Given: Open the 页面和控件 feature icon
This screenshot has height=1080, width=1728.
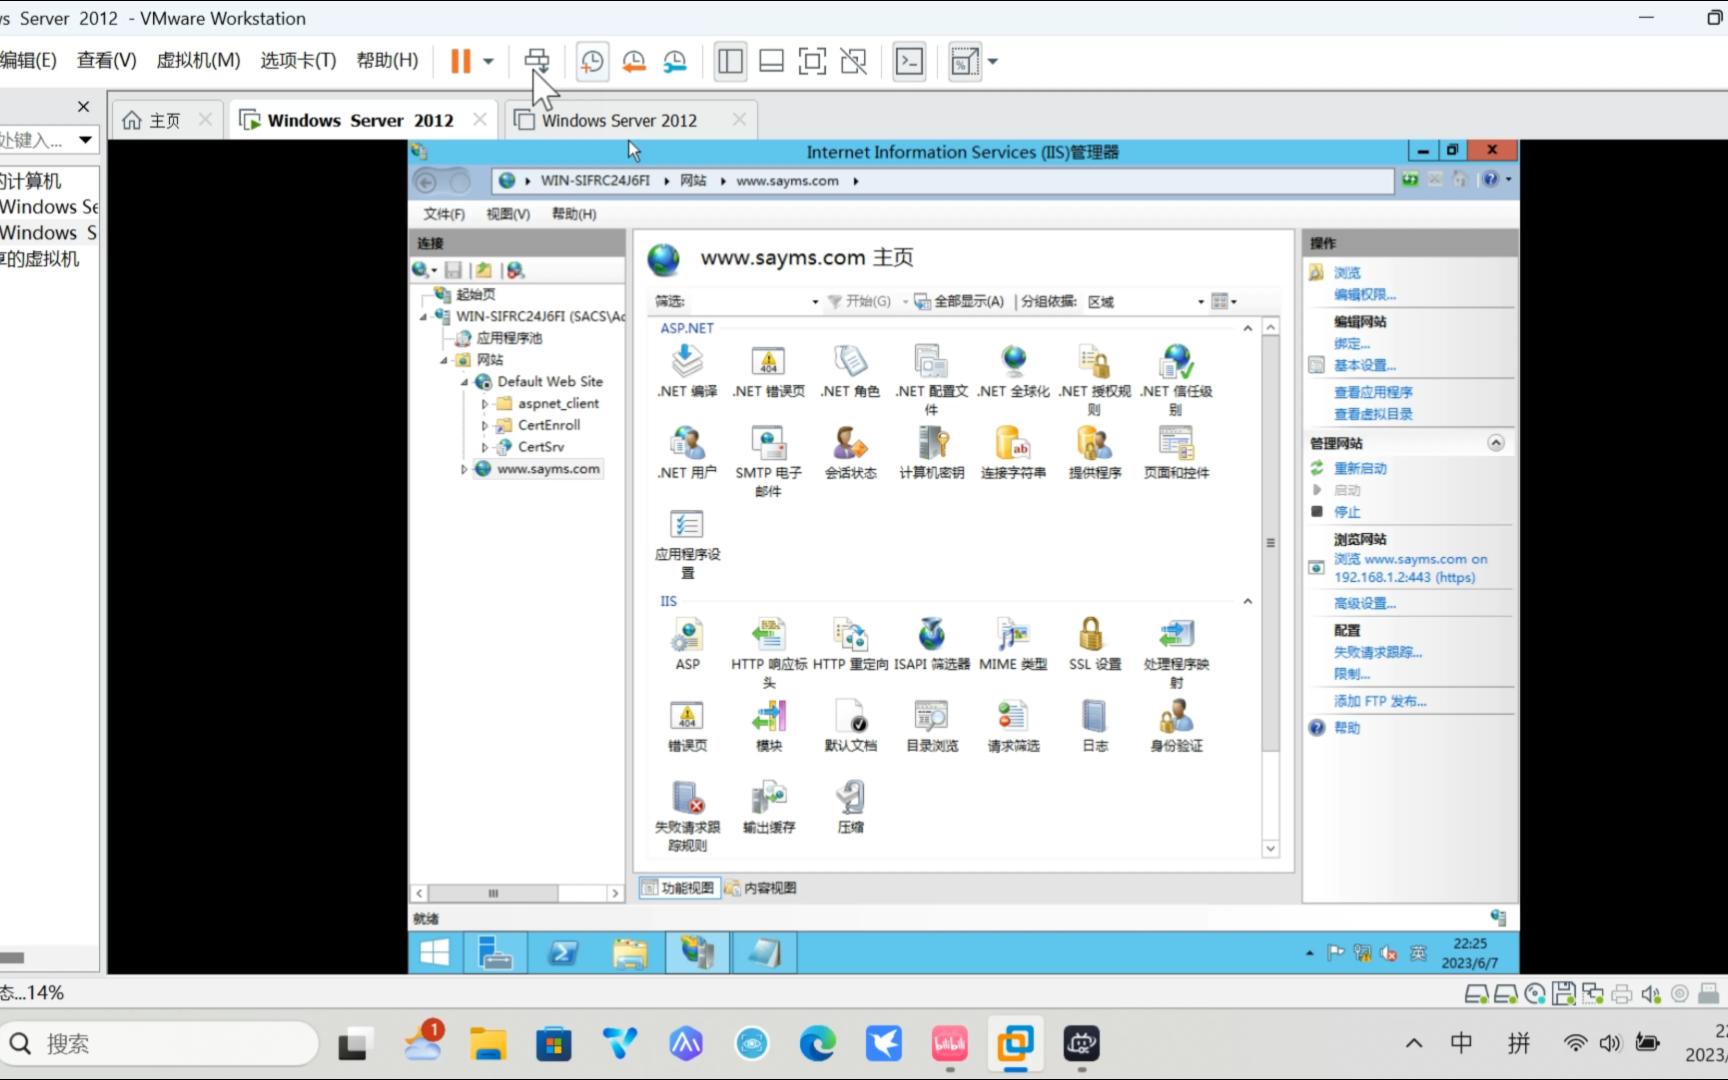Looking at the screenshot, I should [x=1176, y=452].
